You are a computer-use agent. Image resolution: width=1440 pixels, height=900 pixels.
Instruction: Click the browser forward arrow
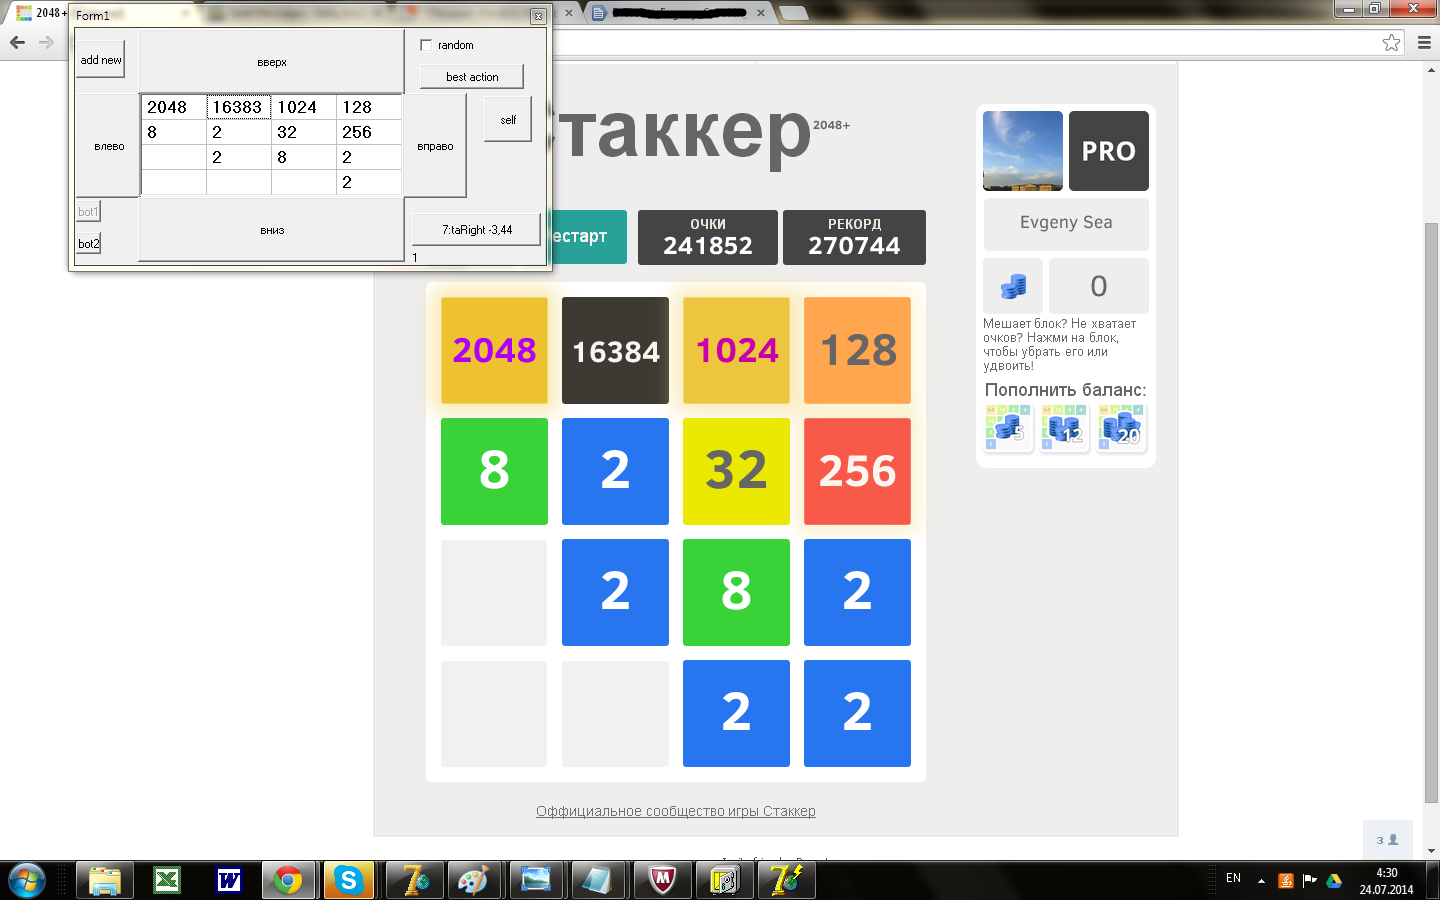point(46,42)
